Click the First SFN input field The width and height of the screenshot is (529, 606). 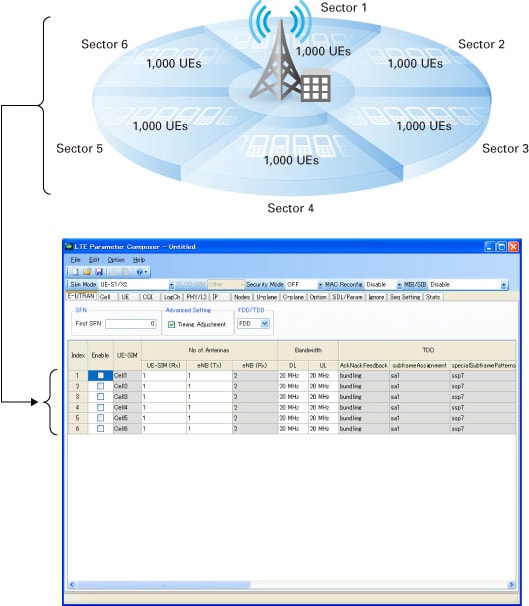[x=131, y=324]
